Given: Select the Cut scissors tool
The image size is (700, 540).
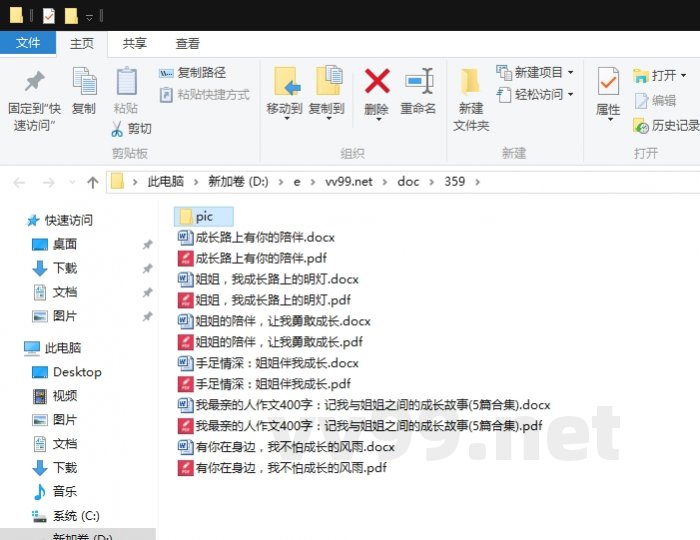Looking at the screenshot, I should pos(131,129).
